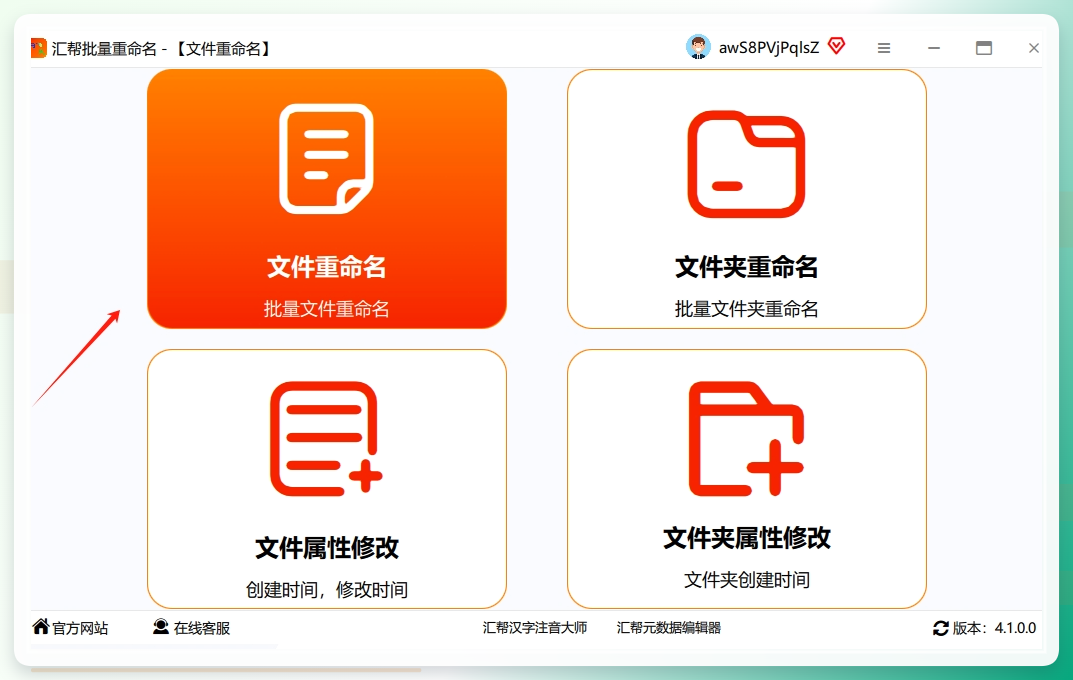Open the hamburger menu
This screenshot has width=1073, height=680.
[884, 48]
